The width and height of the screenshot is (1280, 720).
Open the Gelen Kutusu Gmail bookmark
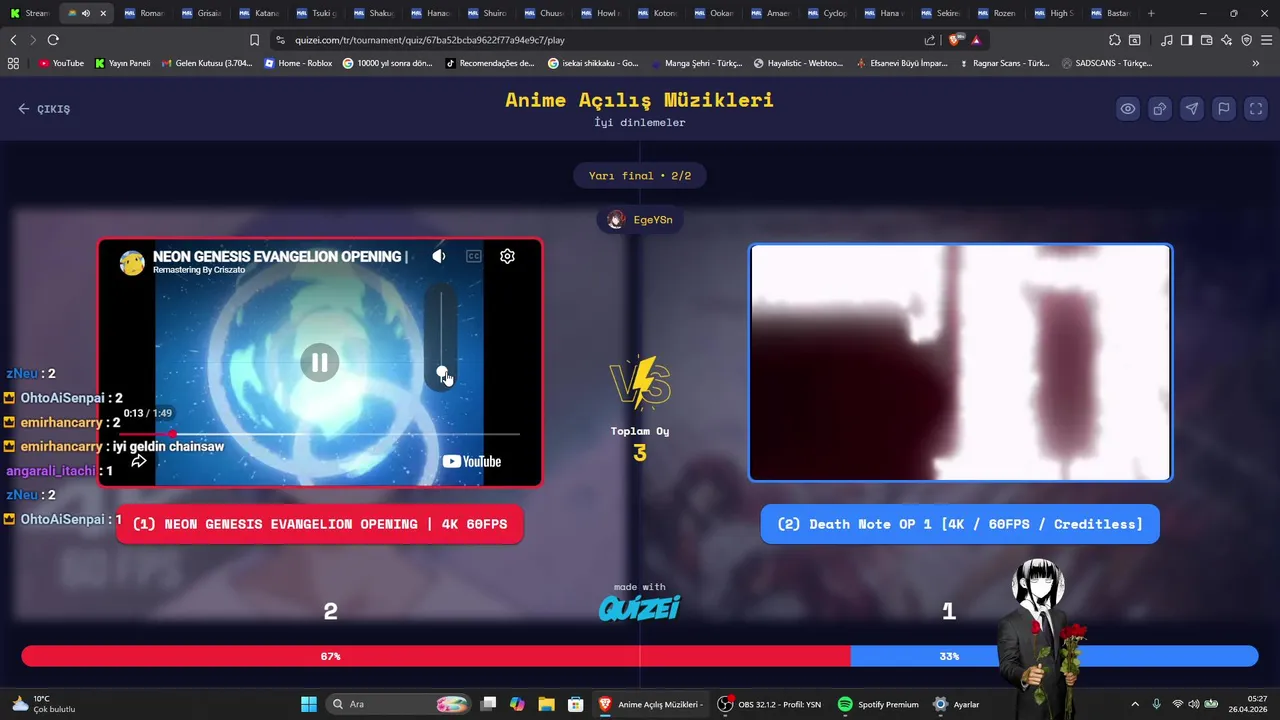[x=206, y=63]
